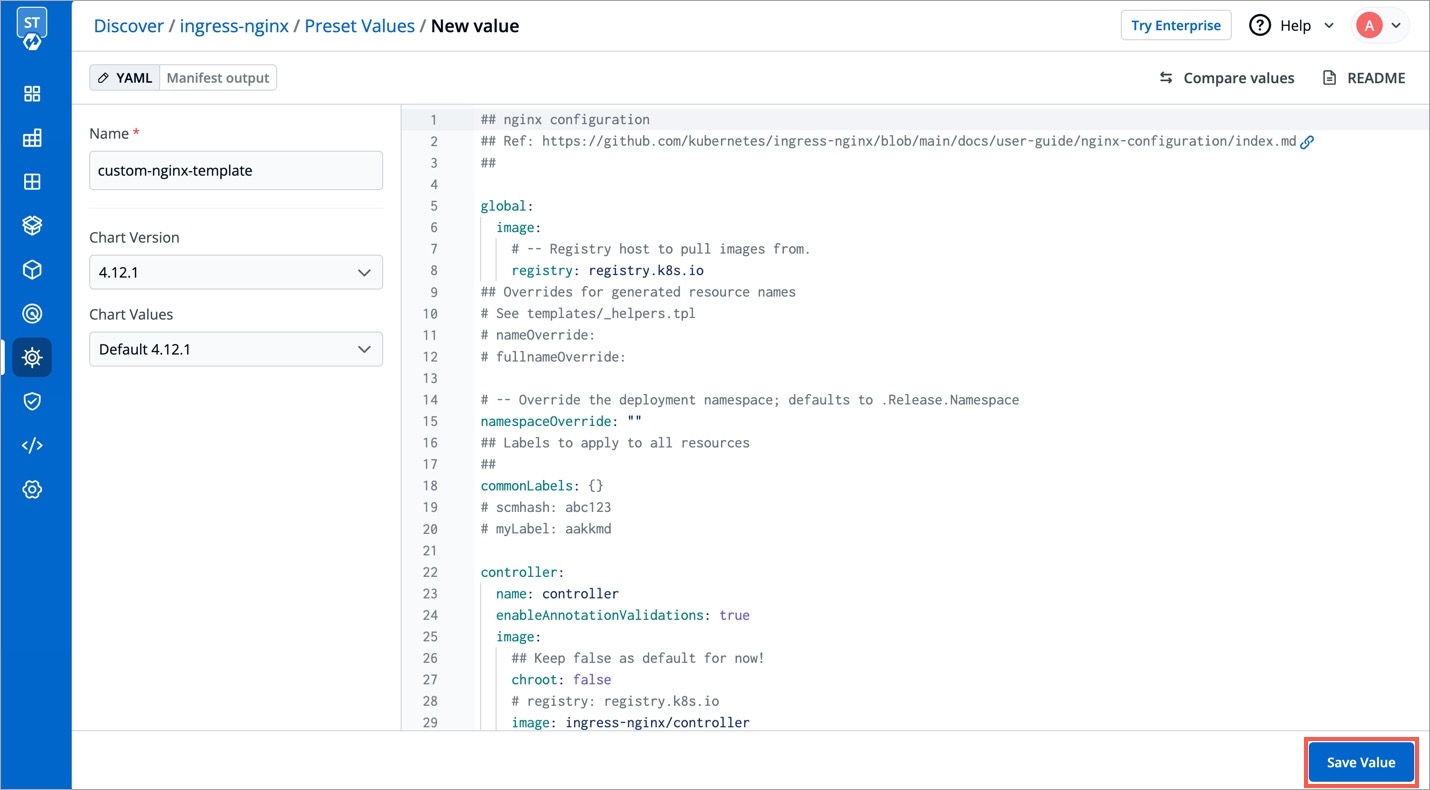Screen dimensions: 1430x790
Task: Open the cube Resource Browser sidebar icon
Action: (x=32, y=270)
